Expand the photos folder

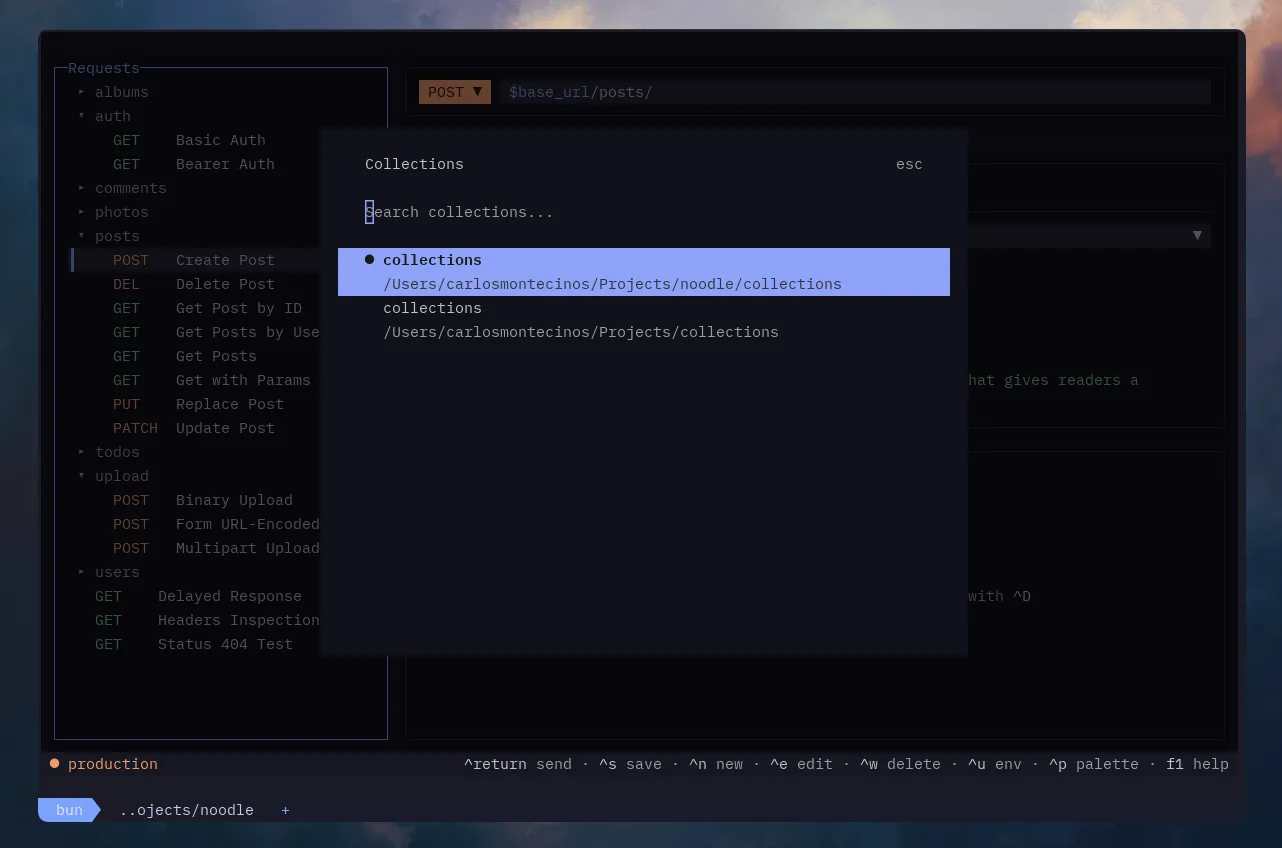(x=113, y=212)
